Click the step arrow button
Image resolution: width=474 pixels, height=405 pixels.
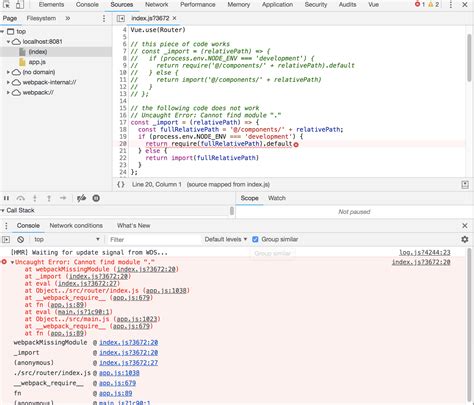pos(63,198)
